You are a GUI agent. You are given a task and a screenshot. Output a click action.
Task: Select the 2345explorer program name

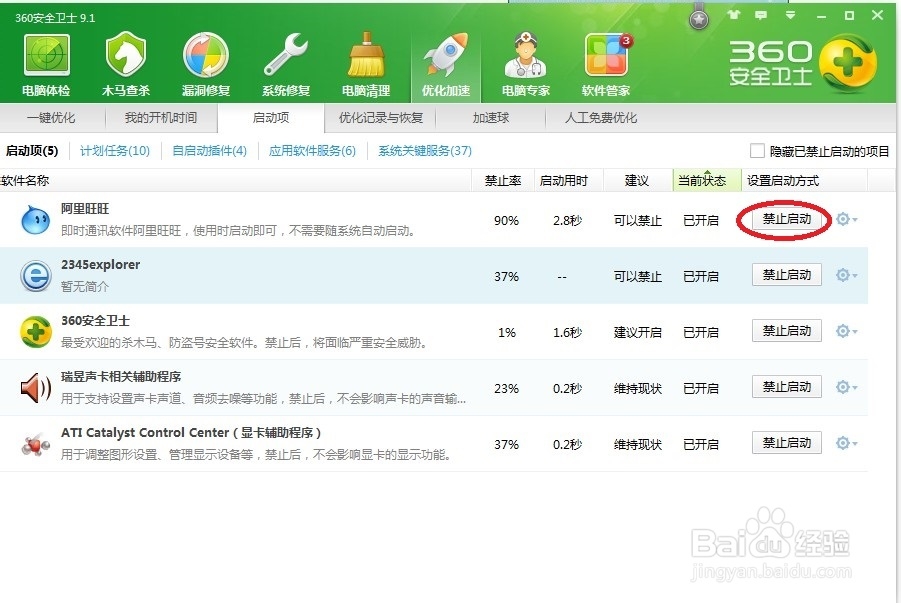tap(101, 264)
